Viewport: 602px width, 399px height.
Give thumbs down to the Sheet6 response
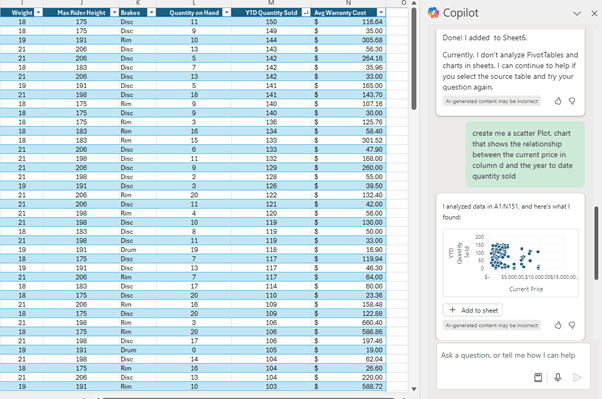[x=572, y=101]
